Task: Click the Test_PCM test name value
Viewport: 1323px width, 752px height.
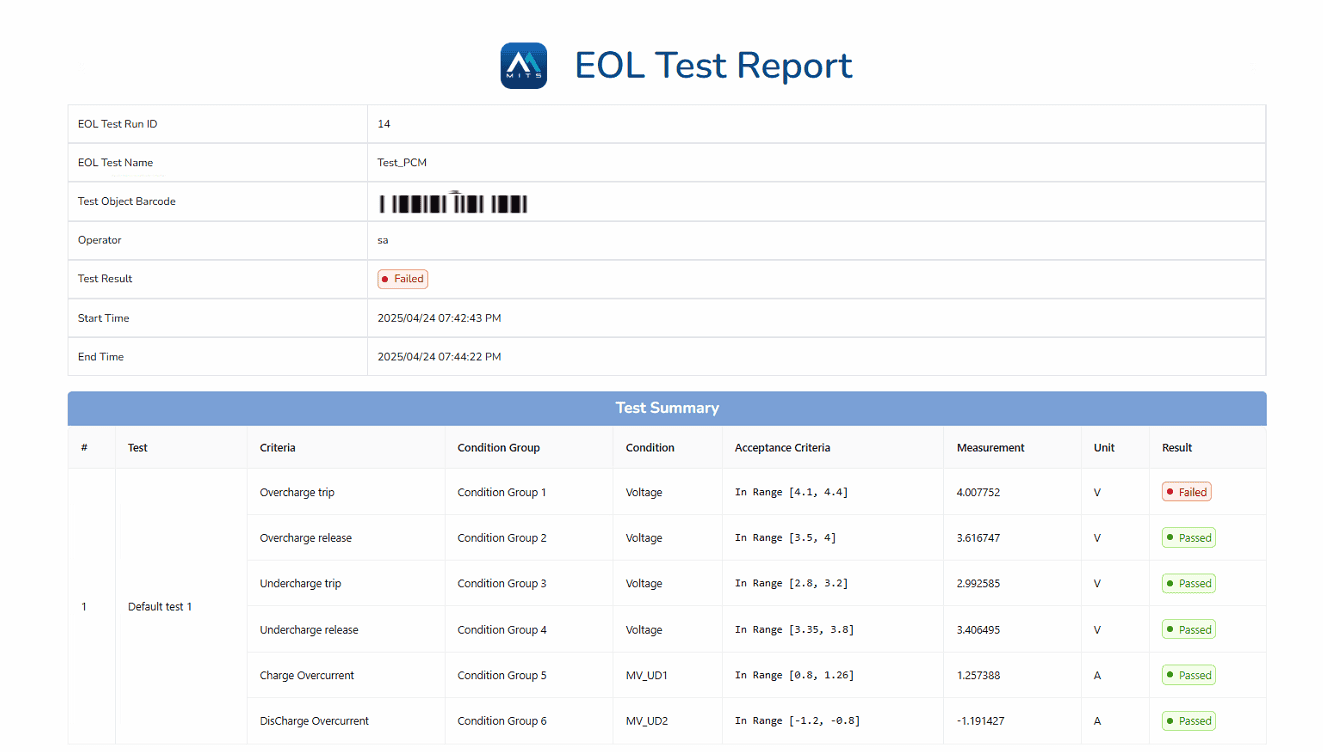Action: pyautogui.click(x=402, y=163)
